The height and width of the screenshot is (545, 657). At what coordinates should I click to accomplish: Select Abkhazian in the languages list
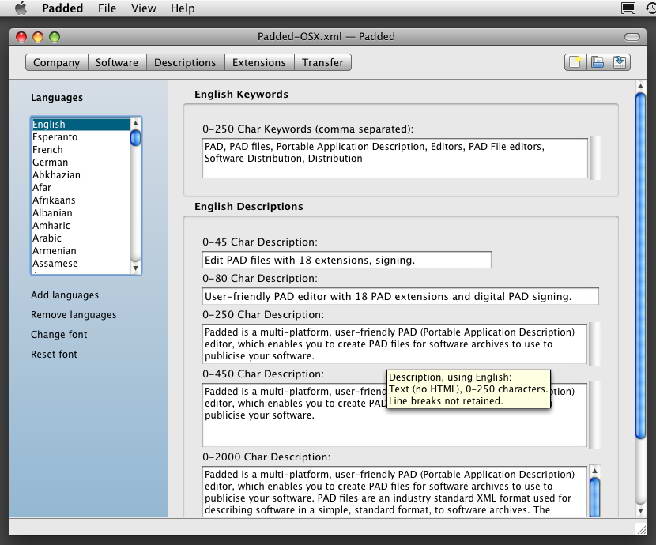pyautogui.click(x=81, y=175)
